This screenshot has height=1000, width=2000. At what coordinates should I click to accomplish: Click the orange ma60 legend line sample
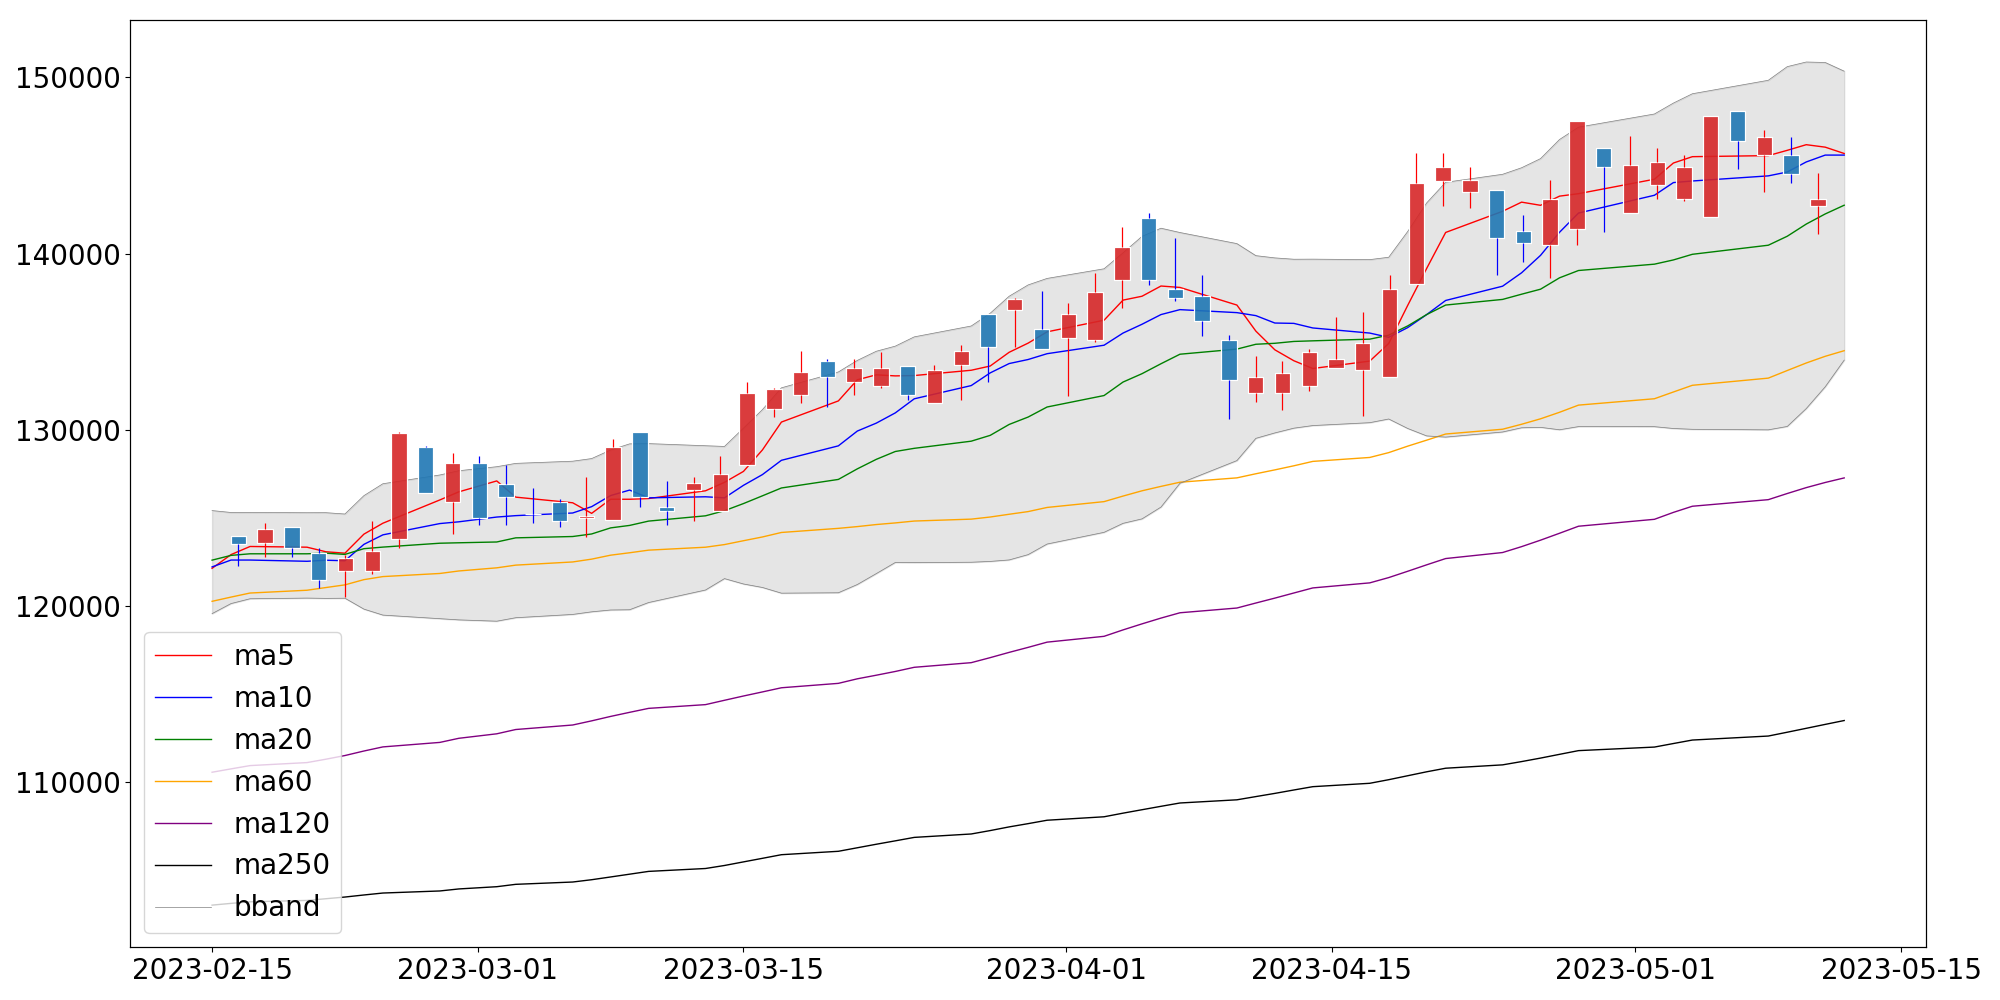(x=184, y=782)
